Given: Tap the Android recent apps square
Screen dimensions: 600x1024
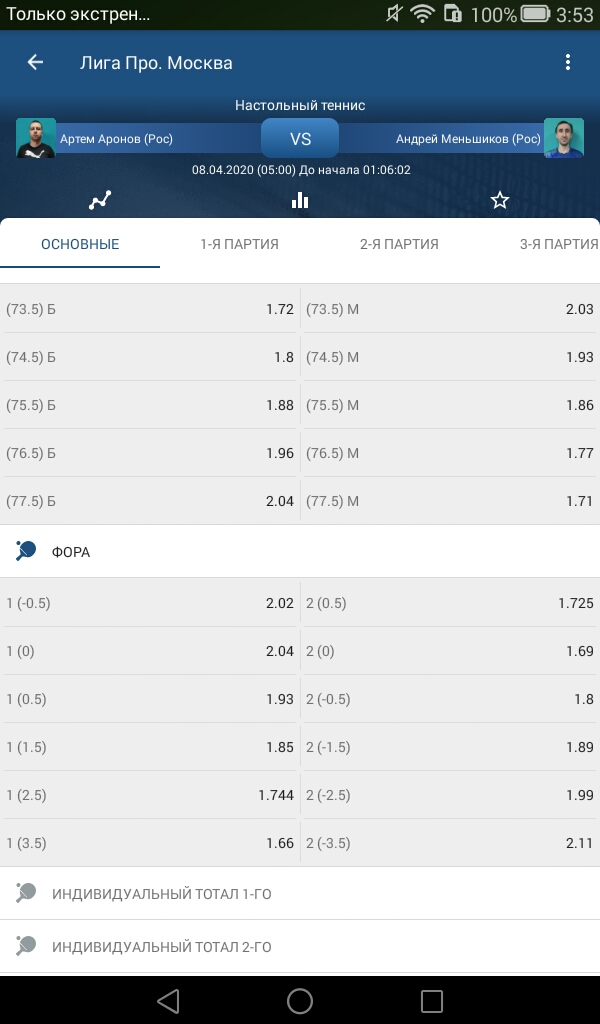Looking at the screenshot, I should 432,1000.
